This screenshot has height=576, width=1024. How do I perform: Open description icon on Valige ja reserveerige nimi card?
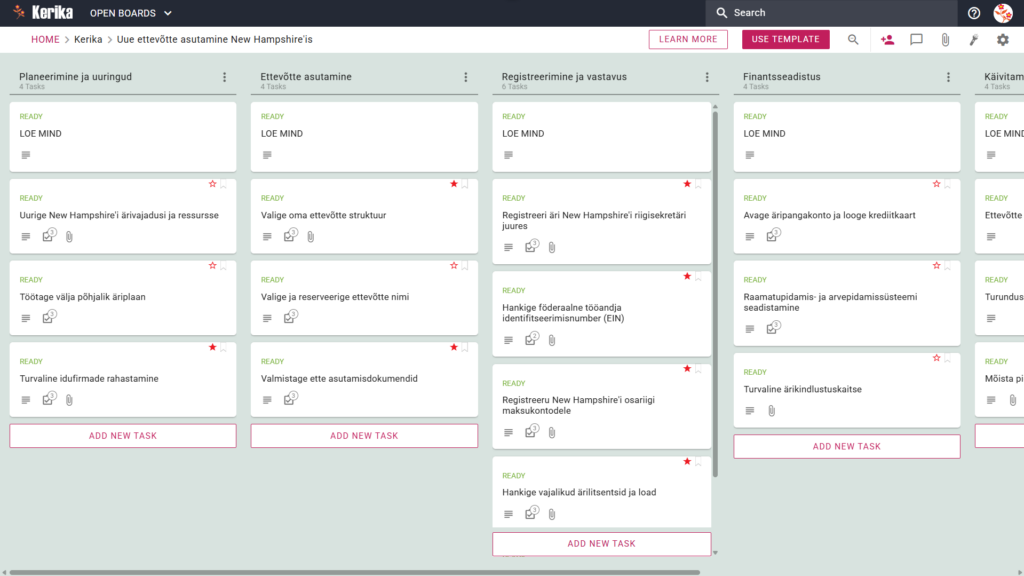point(267,319)
